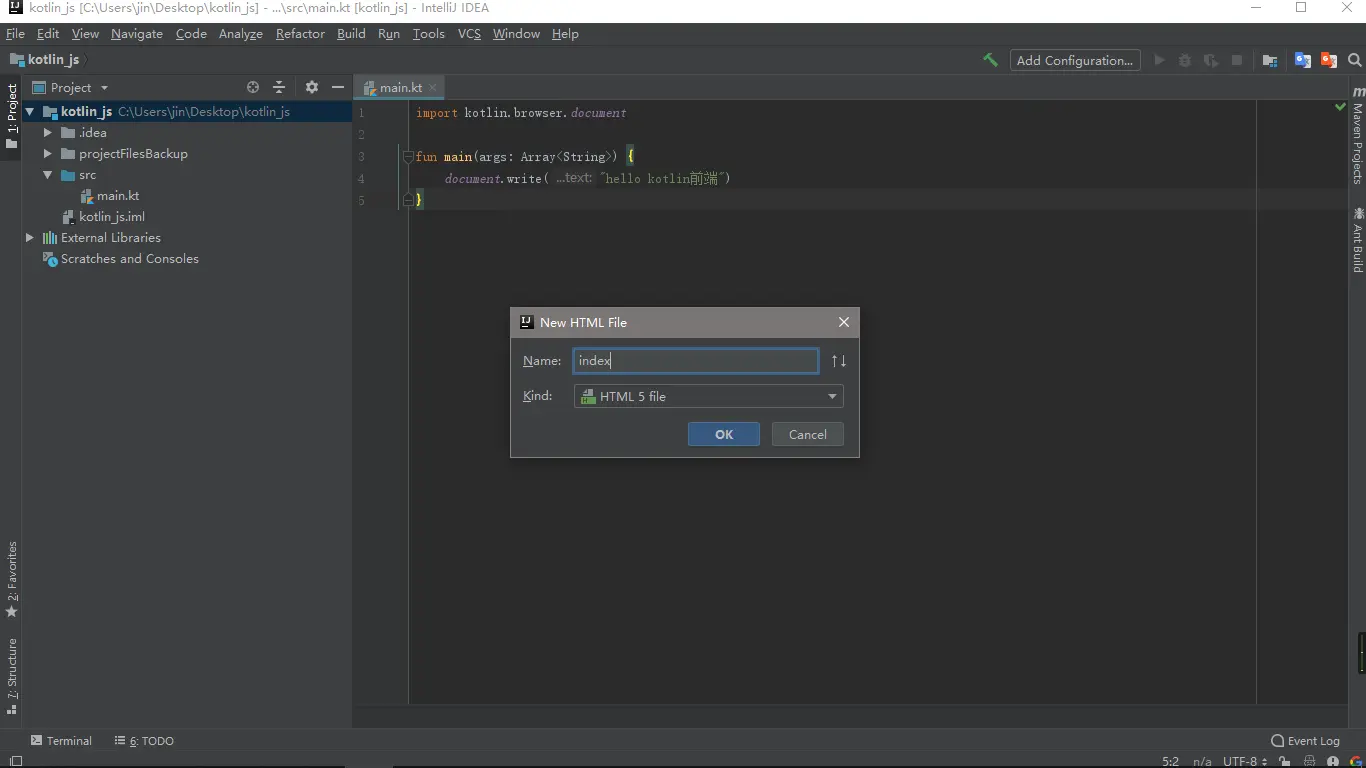Viewport: 1366px width, 768px height.
Task: Close the main.kt editor tab
Action: pyautogui.click(x=433, y=88)
